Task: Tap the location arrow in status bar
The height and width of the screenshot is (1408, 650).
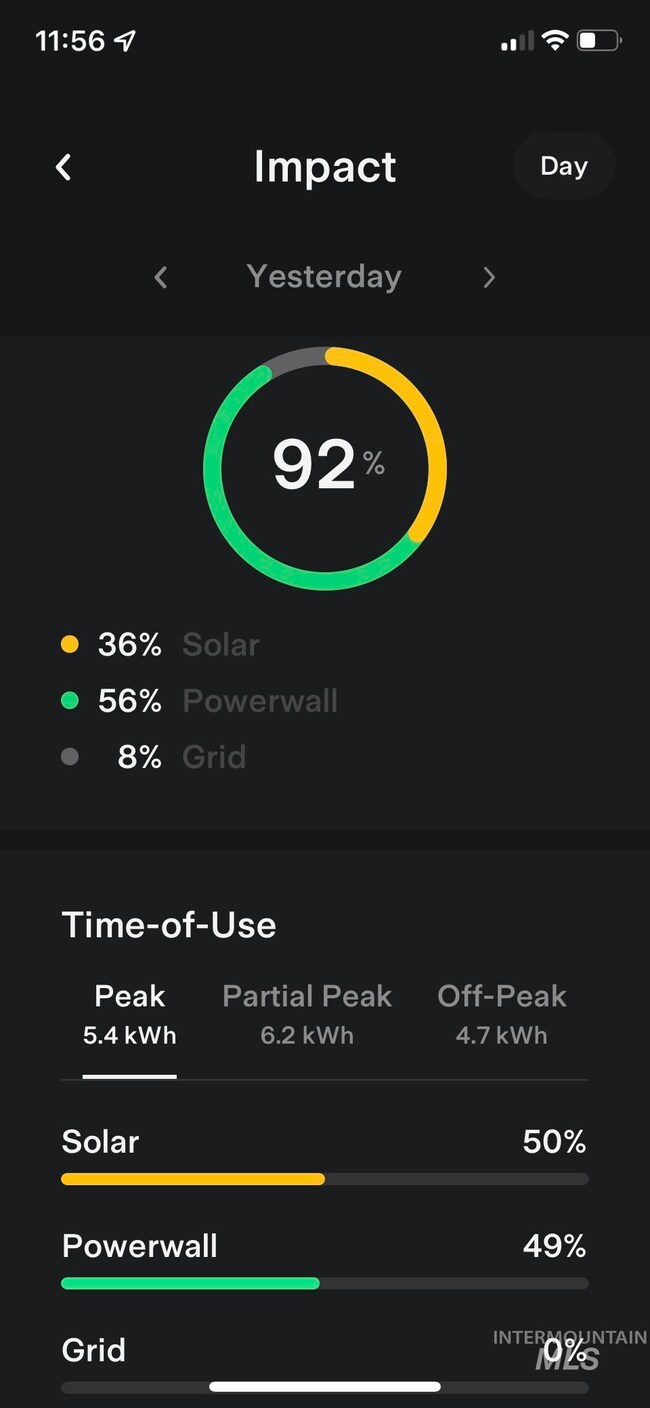Action: point(125,41)
